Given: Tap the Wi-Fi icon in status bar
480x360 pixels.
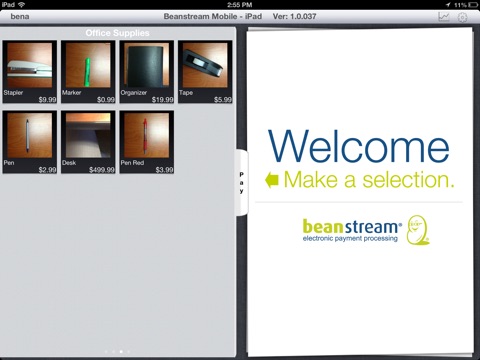Looking at the screenshot, I should click(22, 4).
